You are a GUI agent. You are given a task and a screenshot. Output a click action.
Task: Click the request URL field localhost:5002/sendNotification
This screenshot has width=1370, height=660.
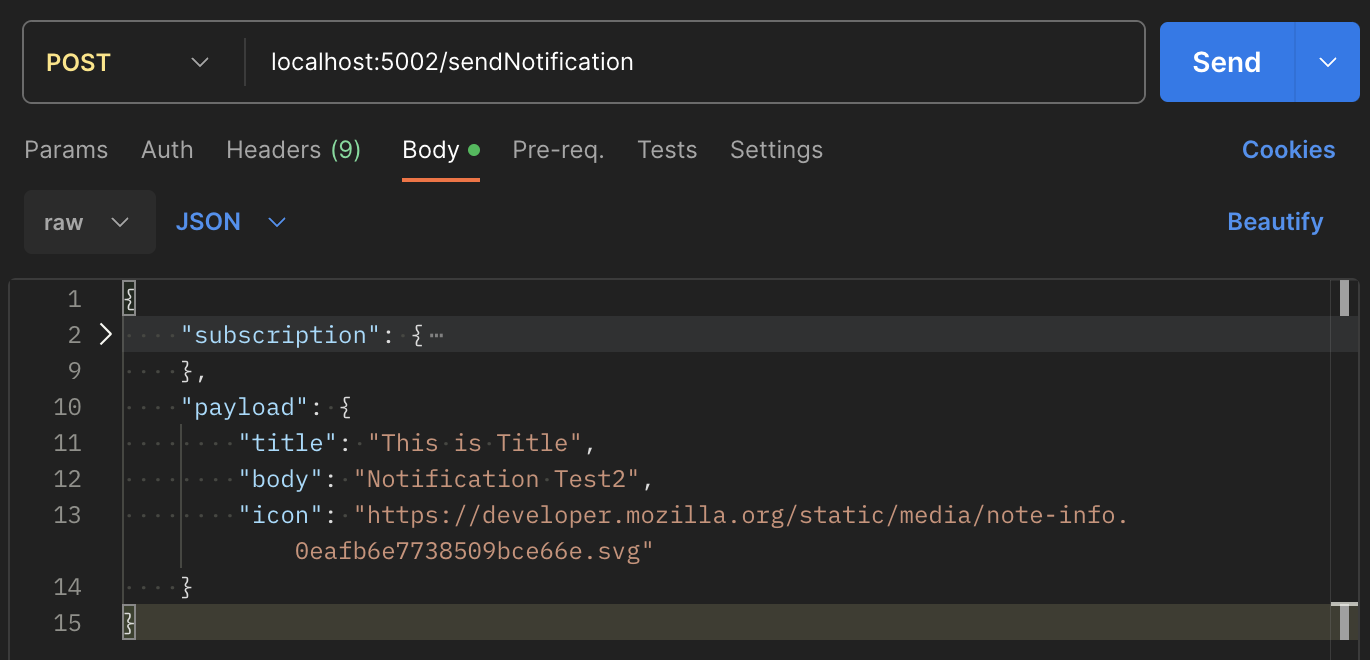[694, 62]
